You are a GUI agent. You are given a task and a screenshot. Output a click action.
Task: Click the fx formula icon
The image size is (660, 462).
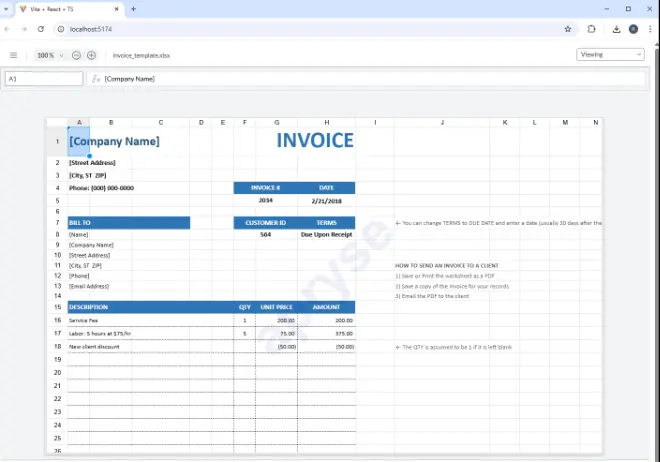point(96,78)
